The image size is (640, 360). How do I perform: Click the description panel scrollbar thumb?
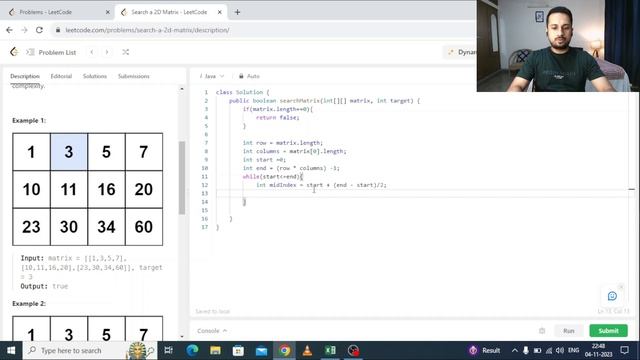pos(182,178)
